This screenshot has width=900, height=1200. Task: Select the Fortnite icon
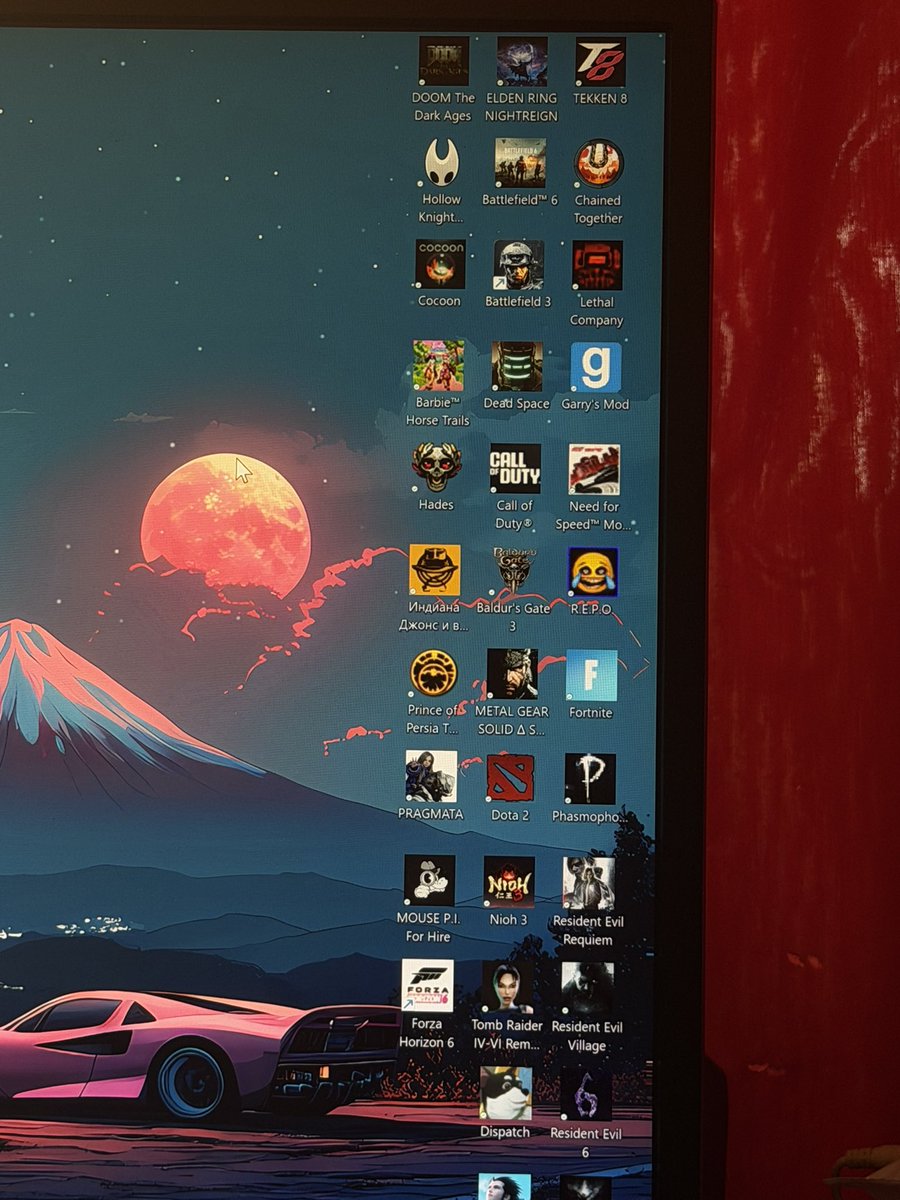pyautogui.click(x=591, y=675)
